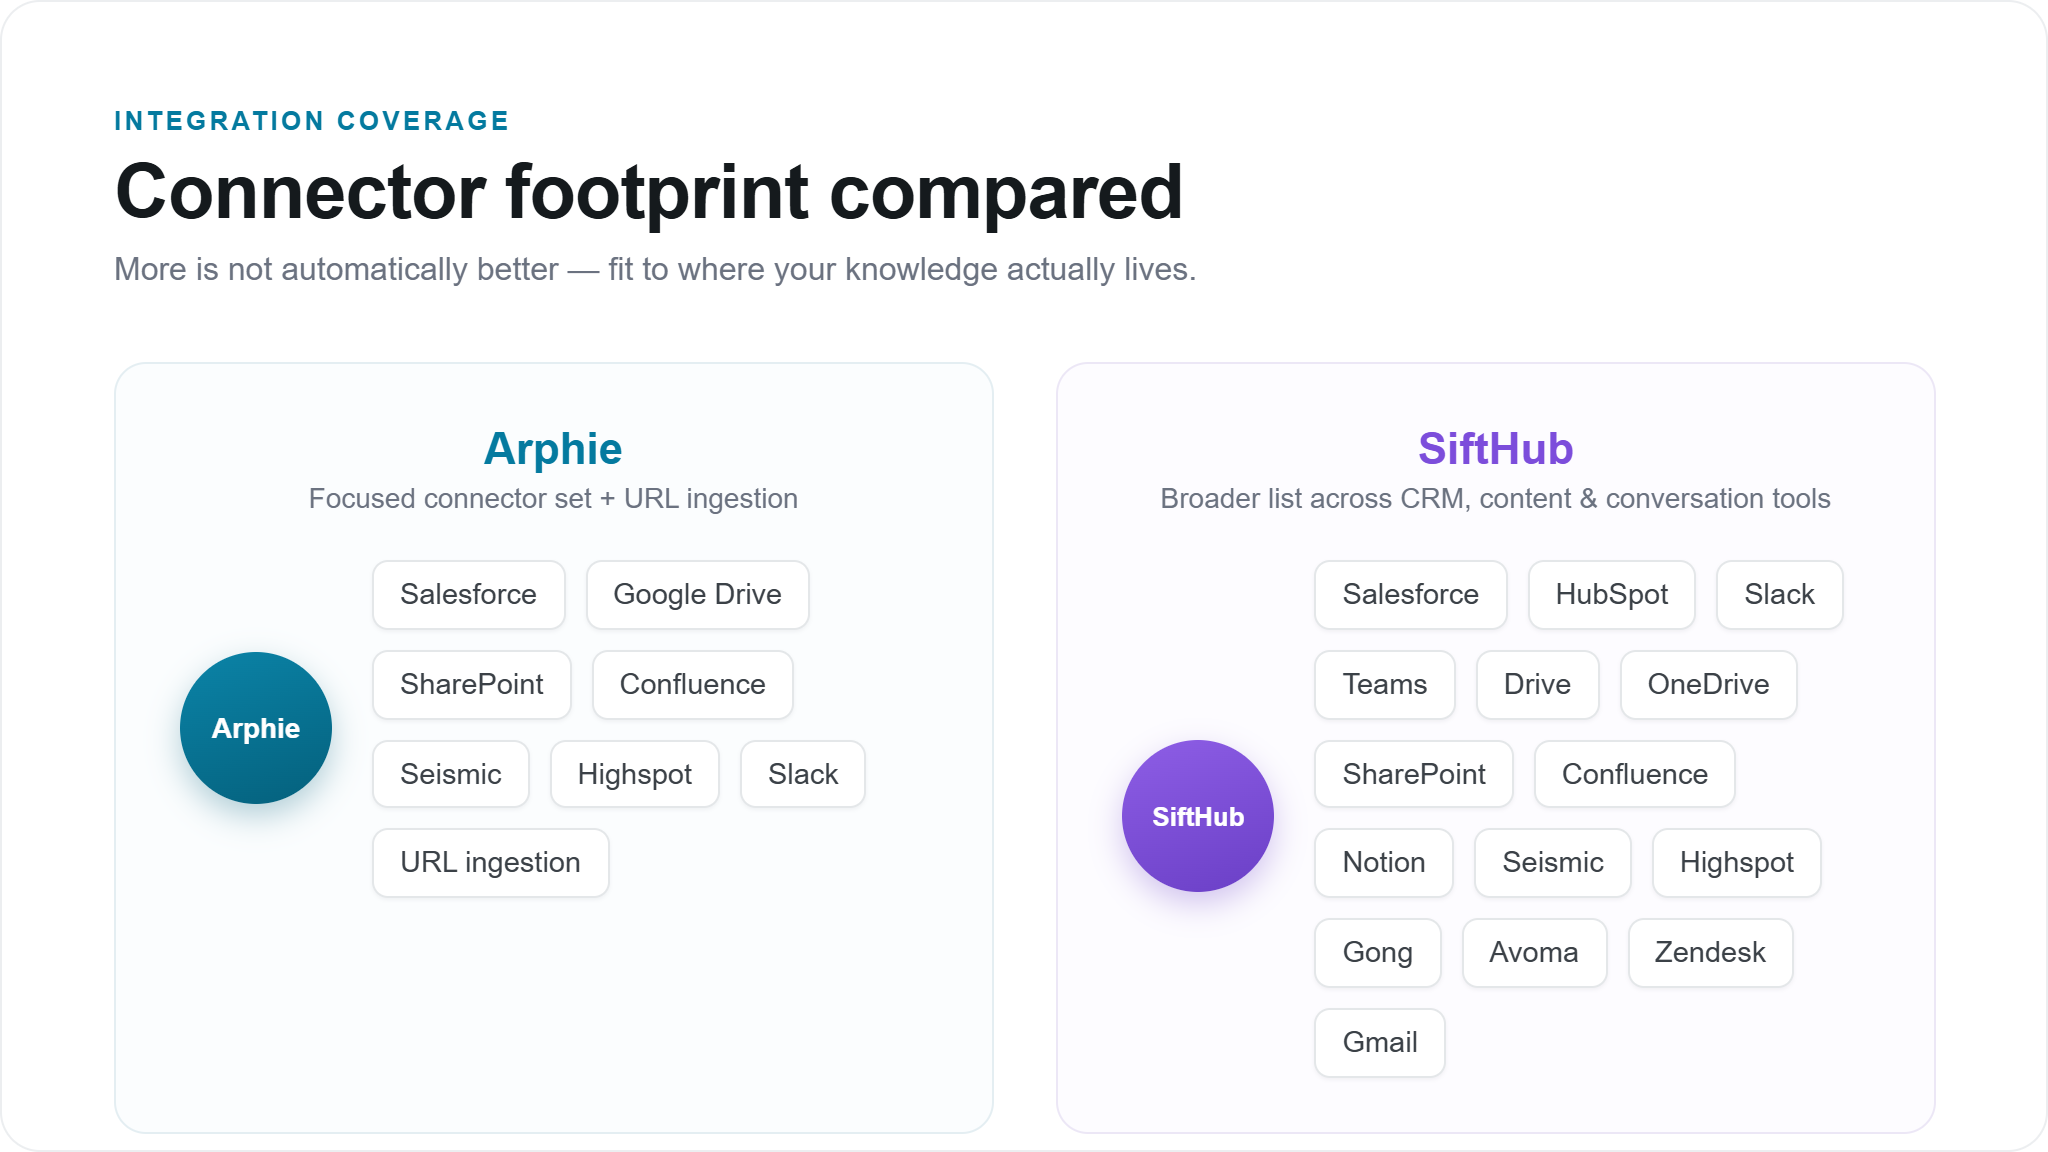Click the Gmail connector chip
2048x1152 pixels.
(1380, 1043)
